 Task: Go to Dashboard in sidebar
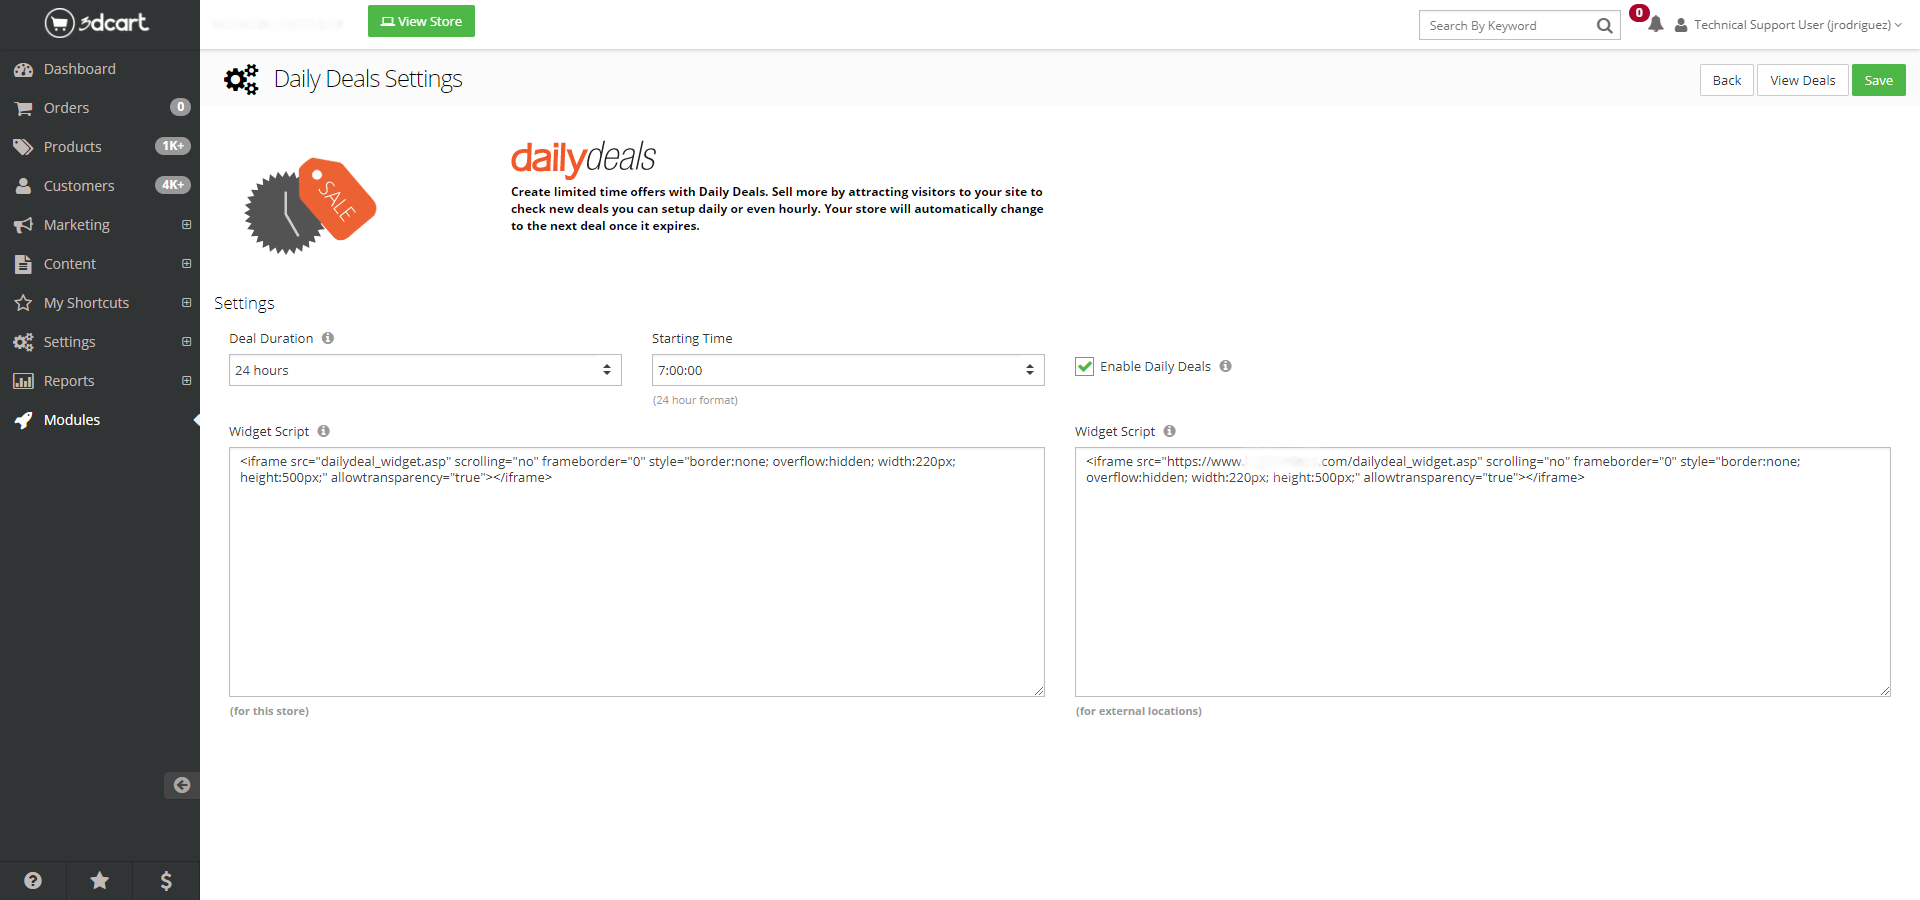click(x=79, y=69)
